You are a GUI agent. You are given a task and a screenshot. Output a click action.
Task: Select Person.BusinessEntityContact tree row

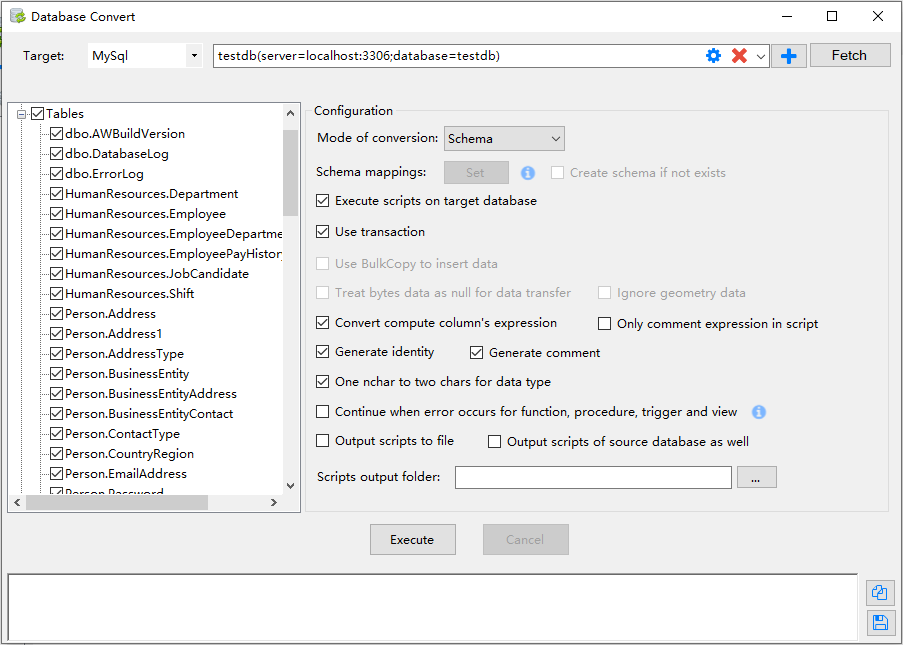click(149, 413)
